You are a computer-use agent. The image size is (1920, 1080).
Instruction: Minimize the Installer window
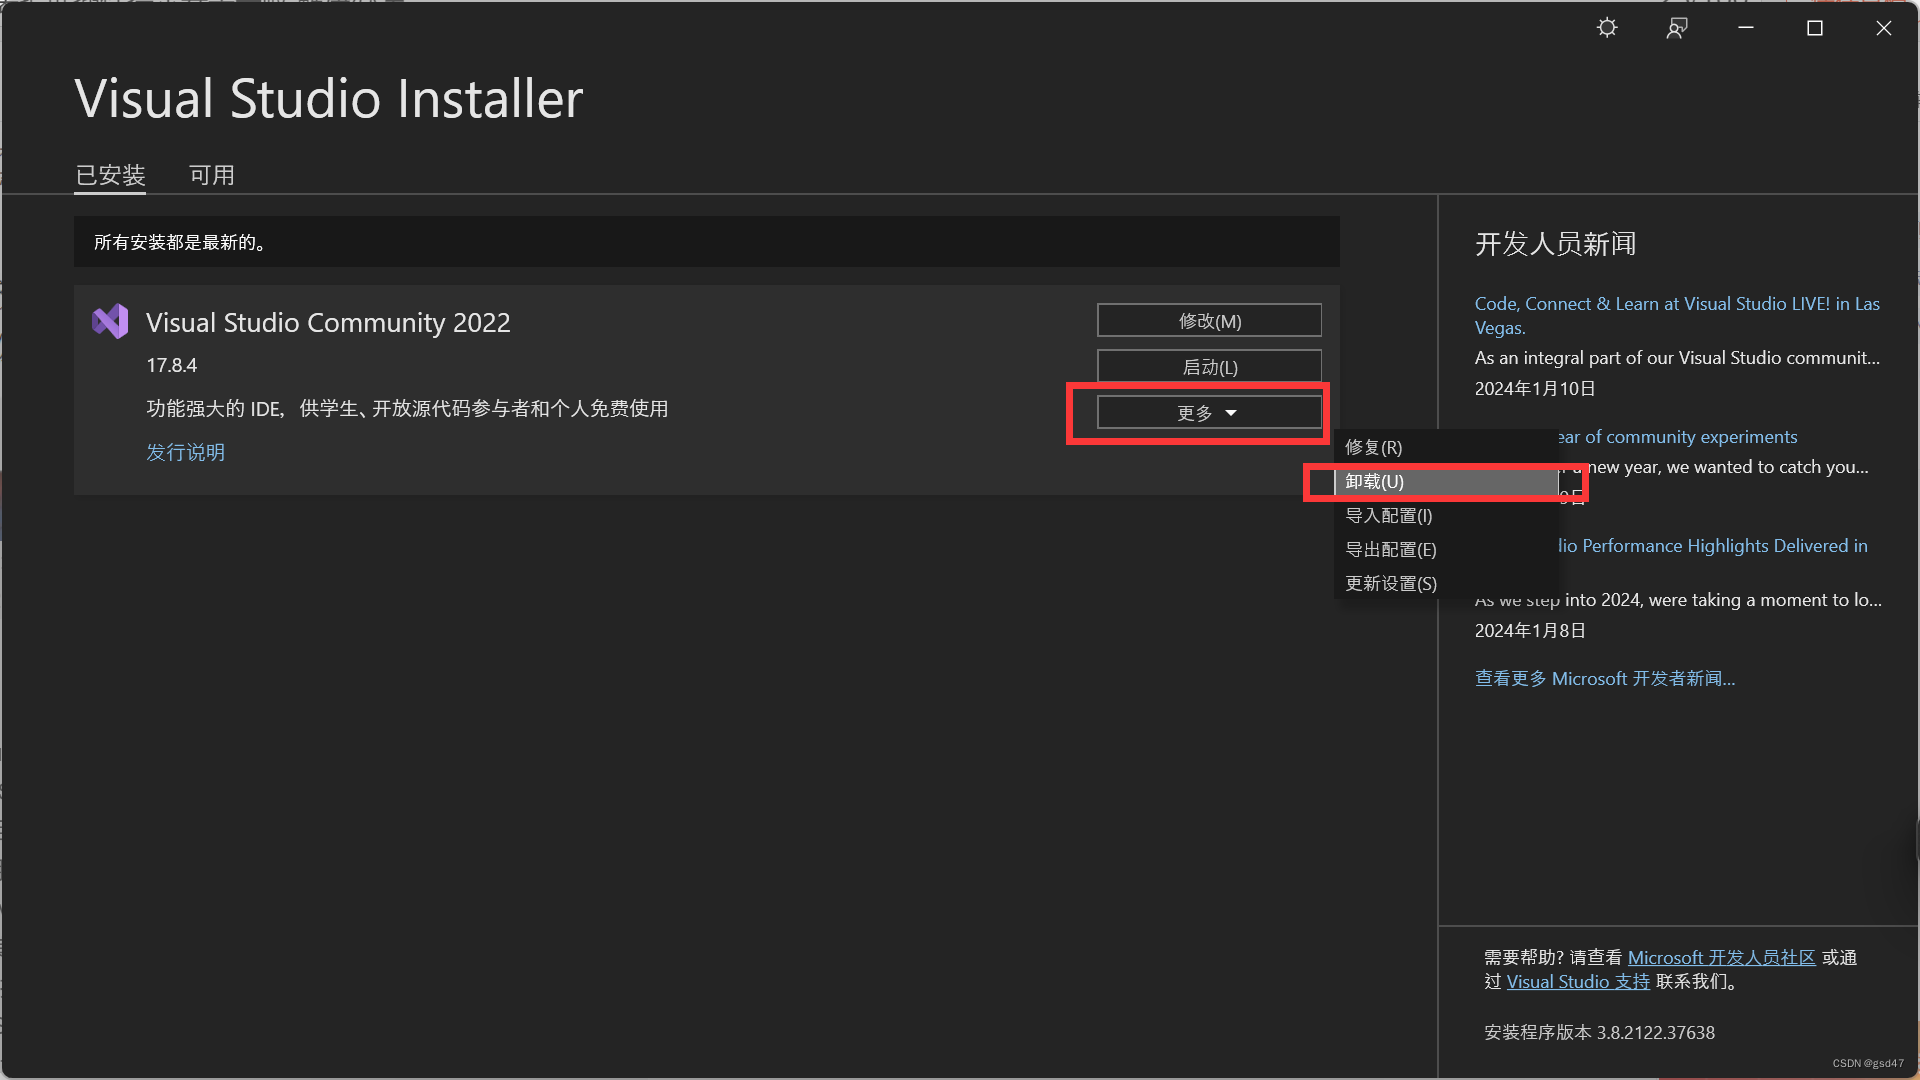[1746, 28]
